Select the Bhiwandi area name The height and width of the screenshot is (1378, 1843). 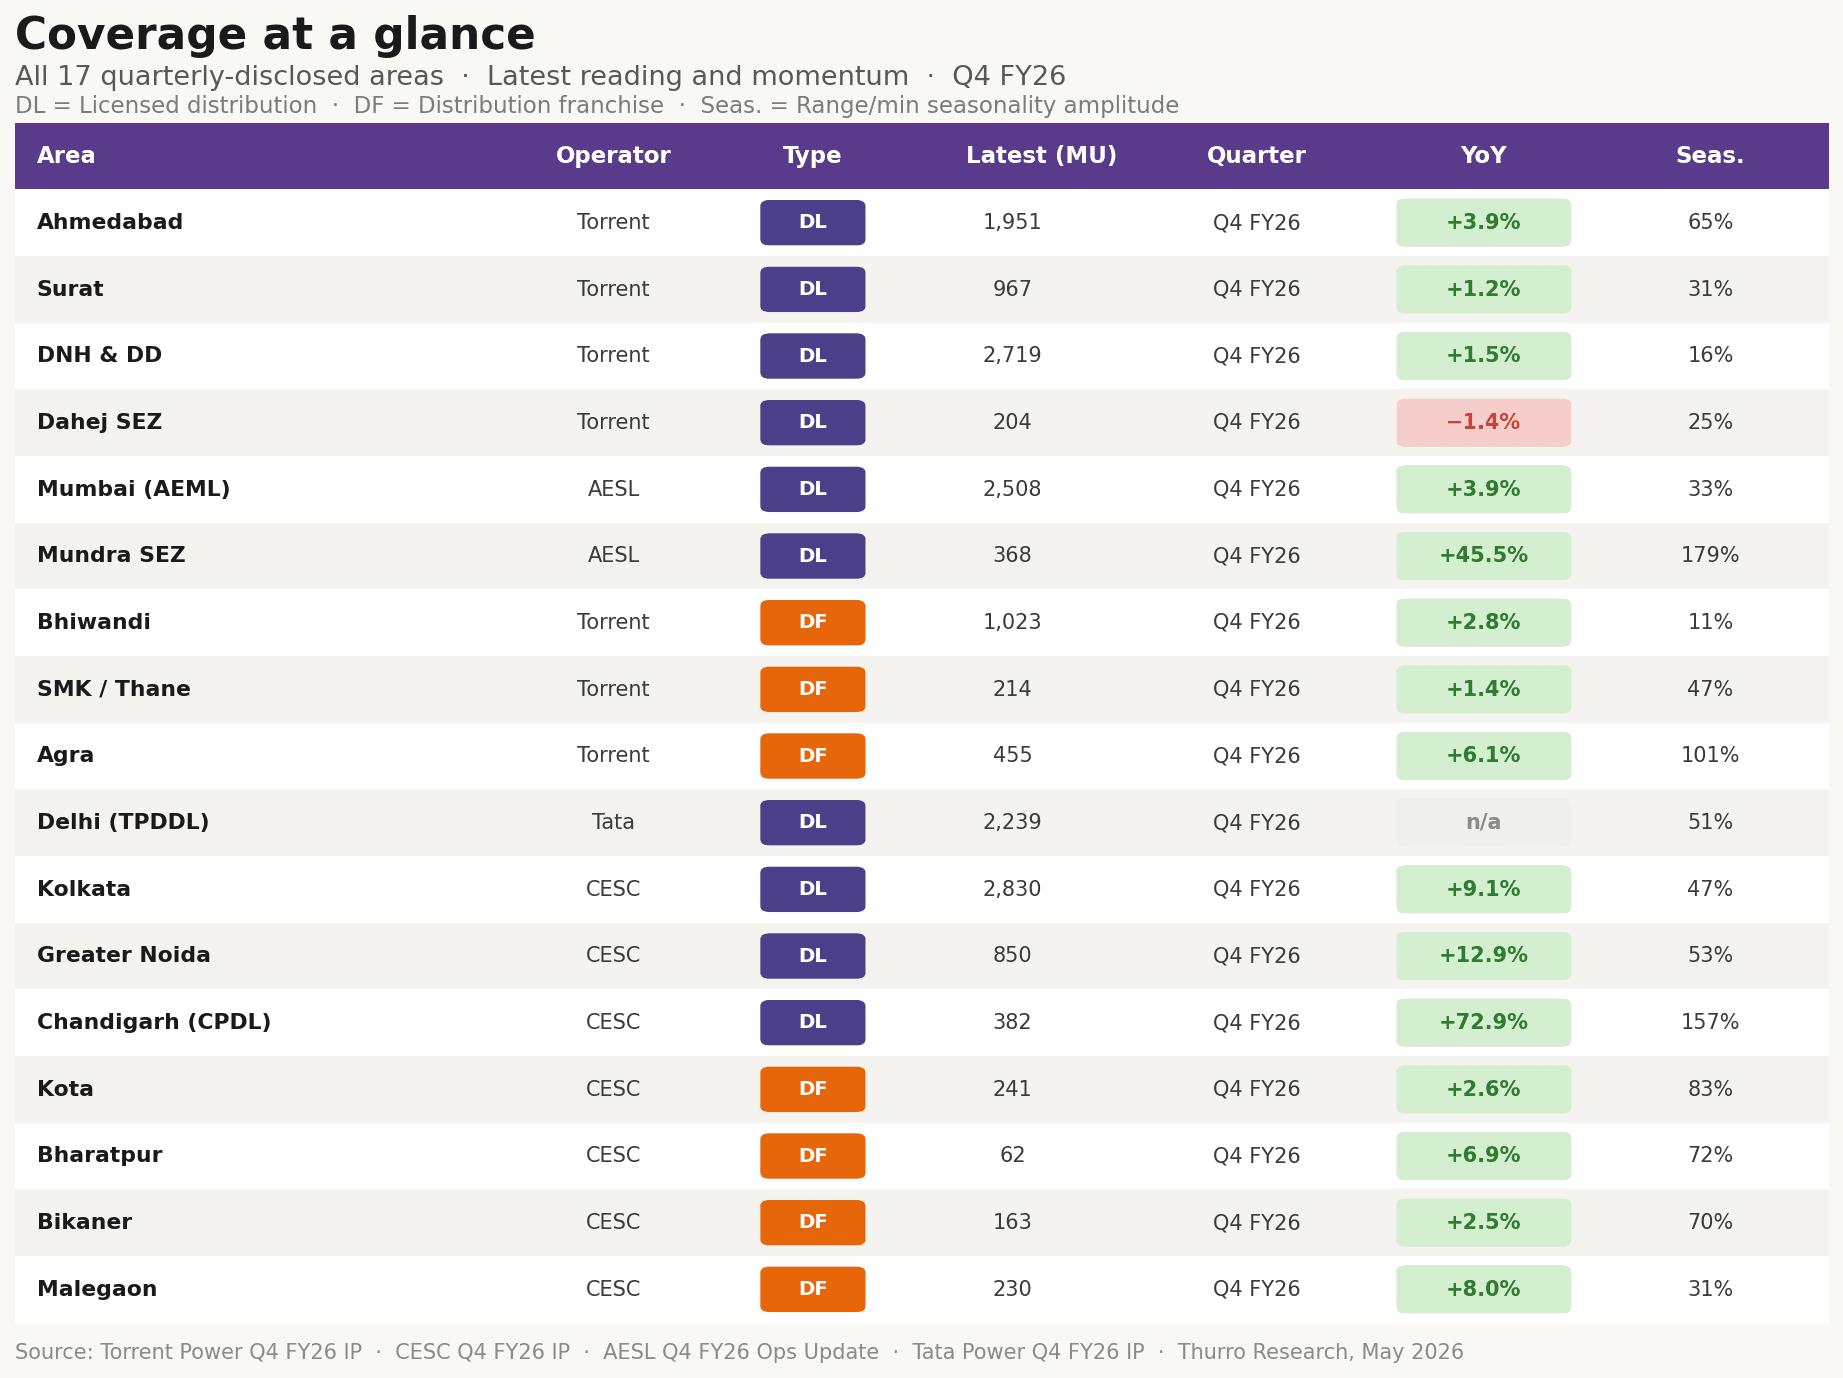tap(94, 622)
